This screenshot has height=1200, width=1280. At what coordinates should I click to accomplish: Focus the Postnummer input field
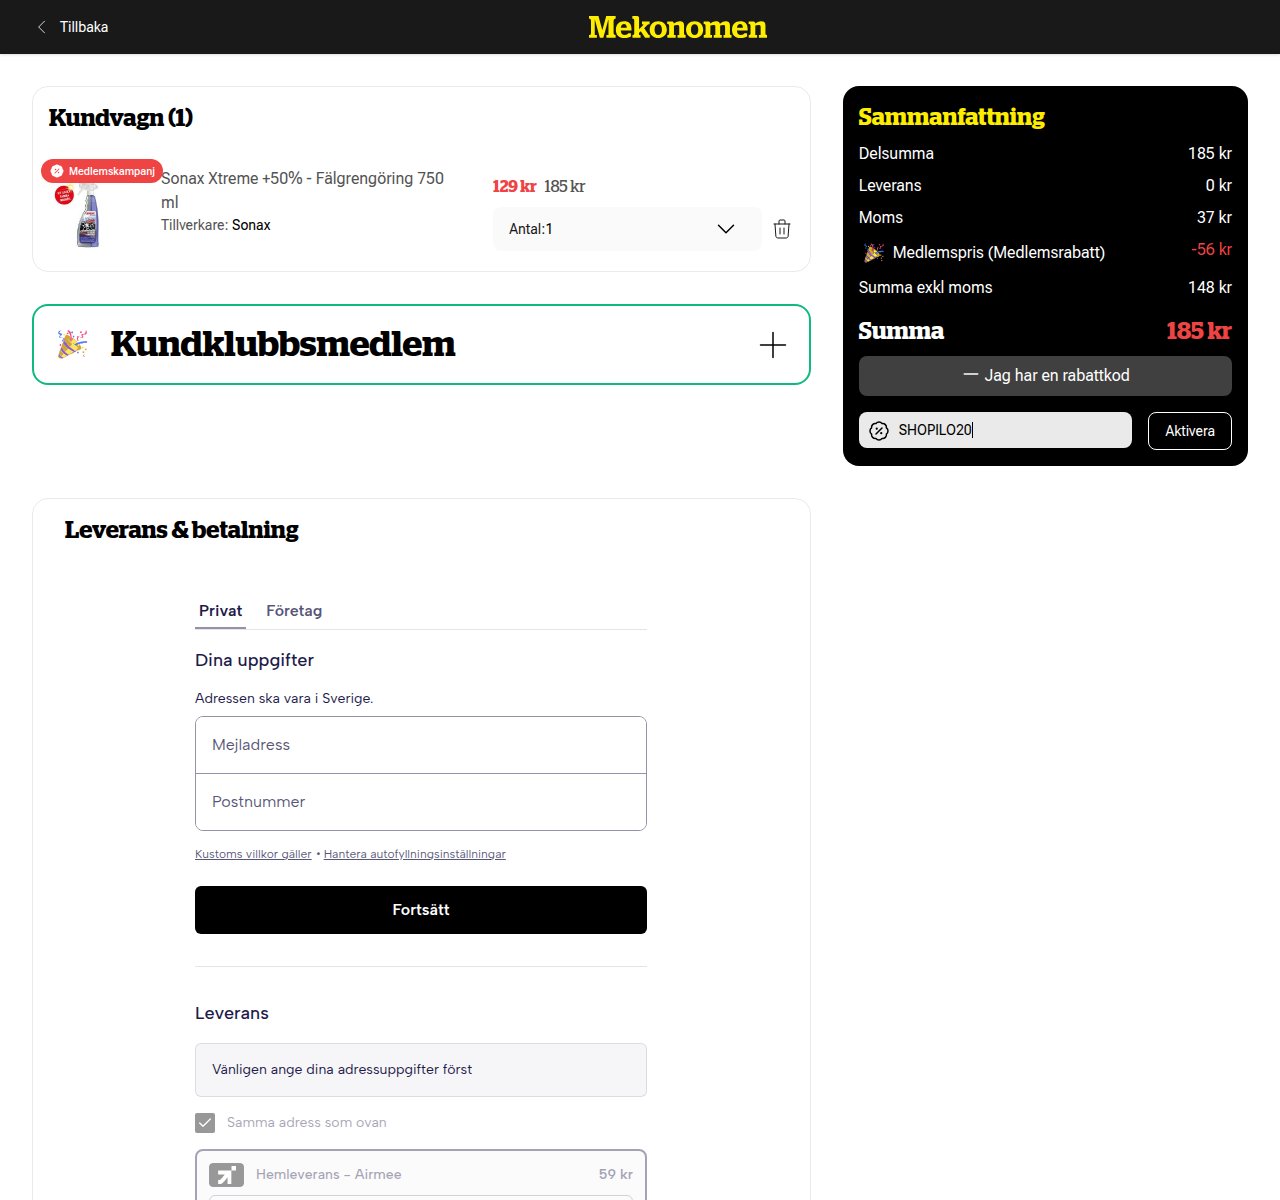click(x=421, y=802)
